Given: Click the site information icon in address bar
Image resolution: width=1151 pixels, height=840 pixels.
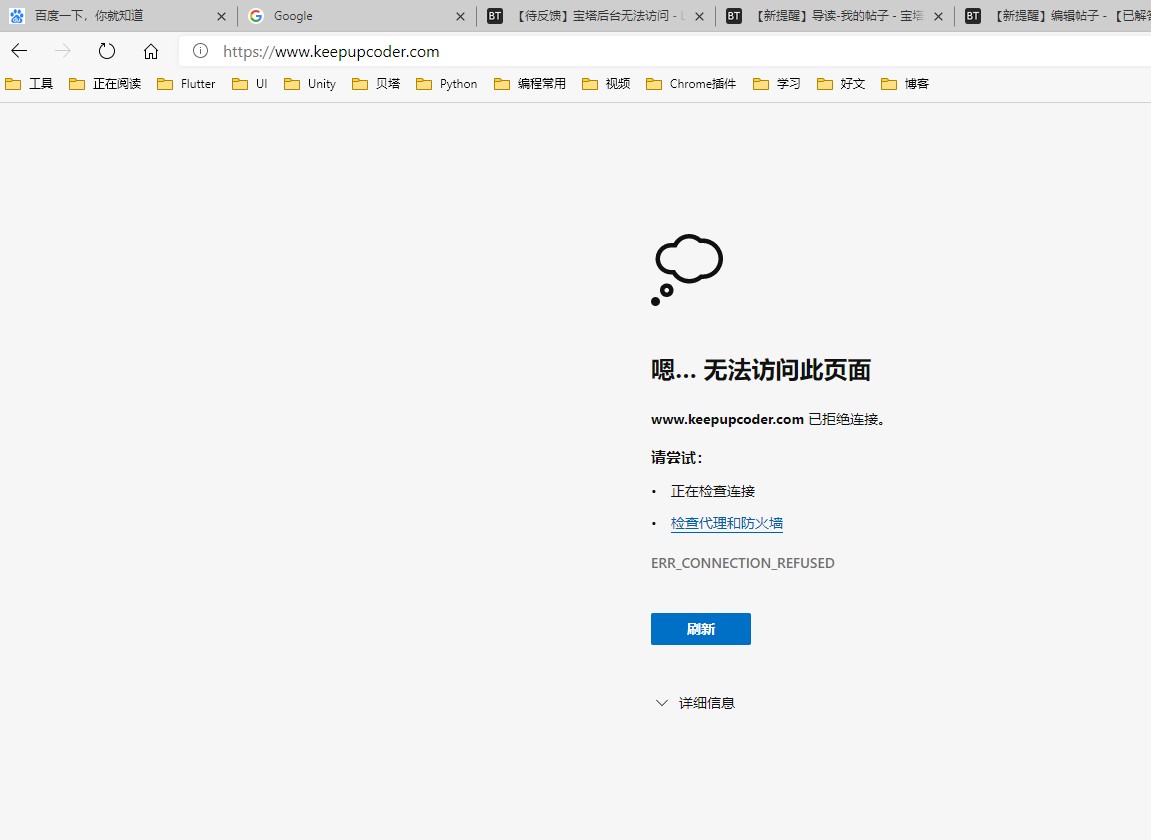Looking at the screenshot, I should coord(201,51).
